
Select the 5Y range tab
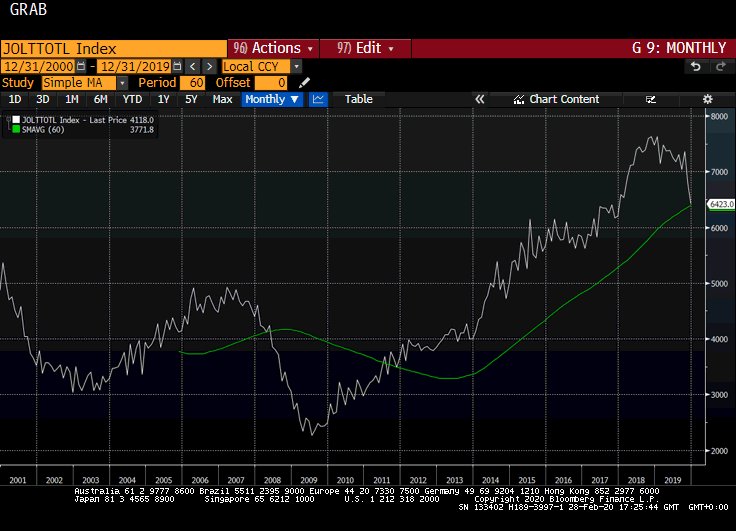coord(191,99)
